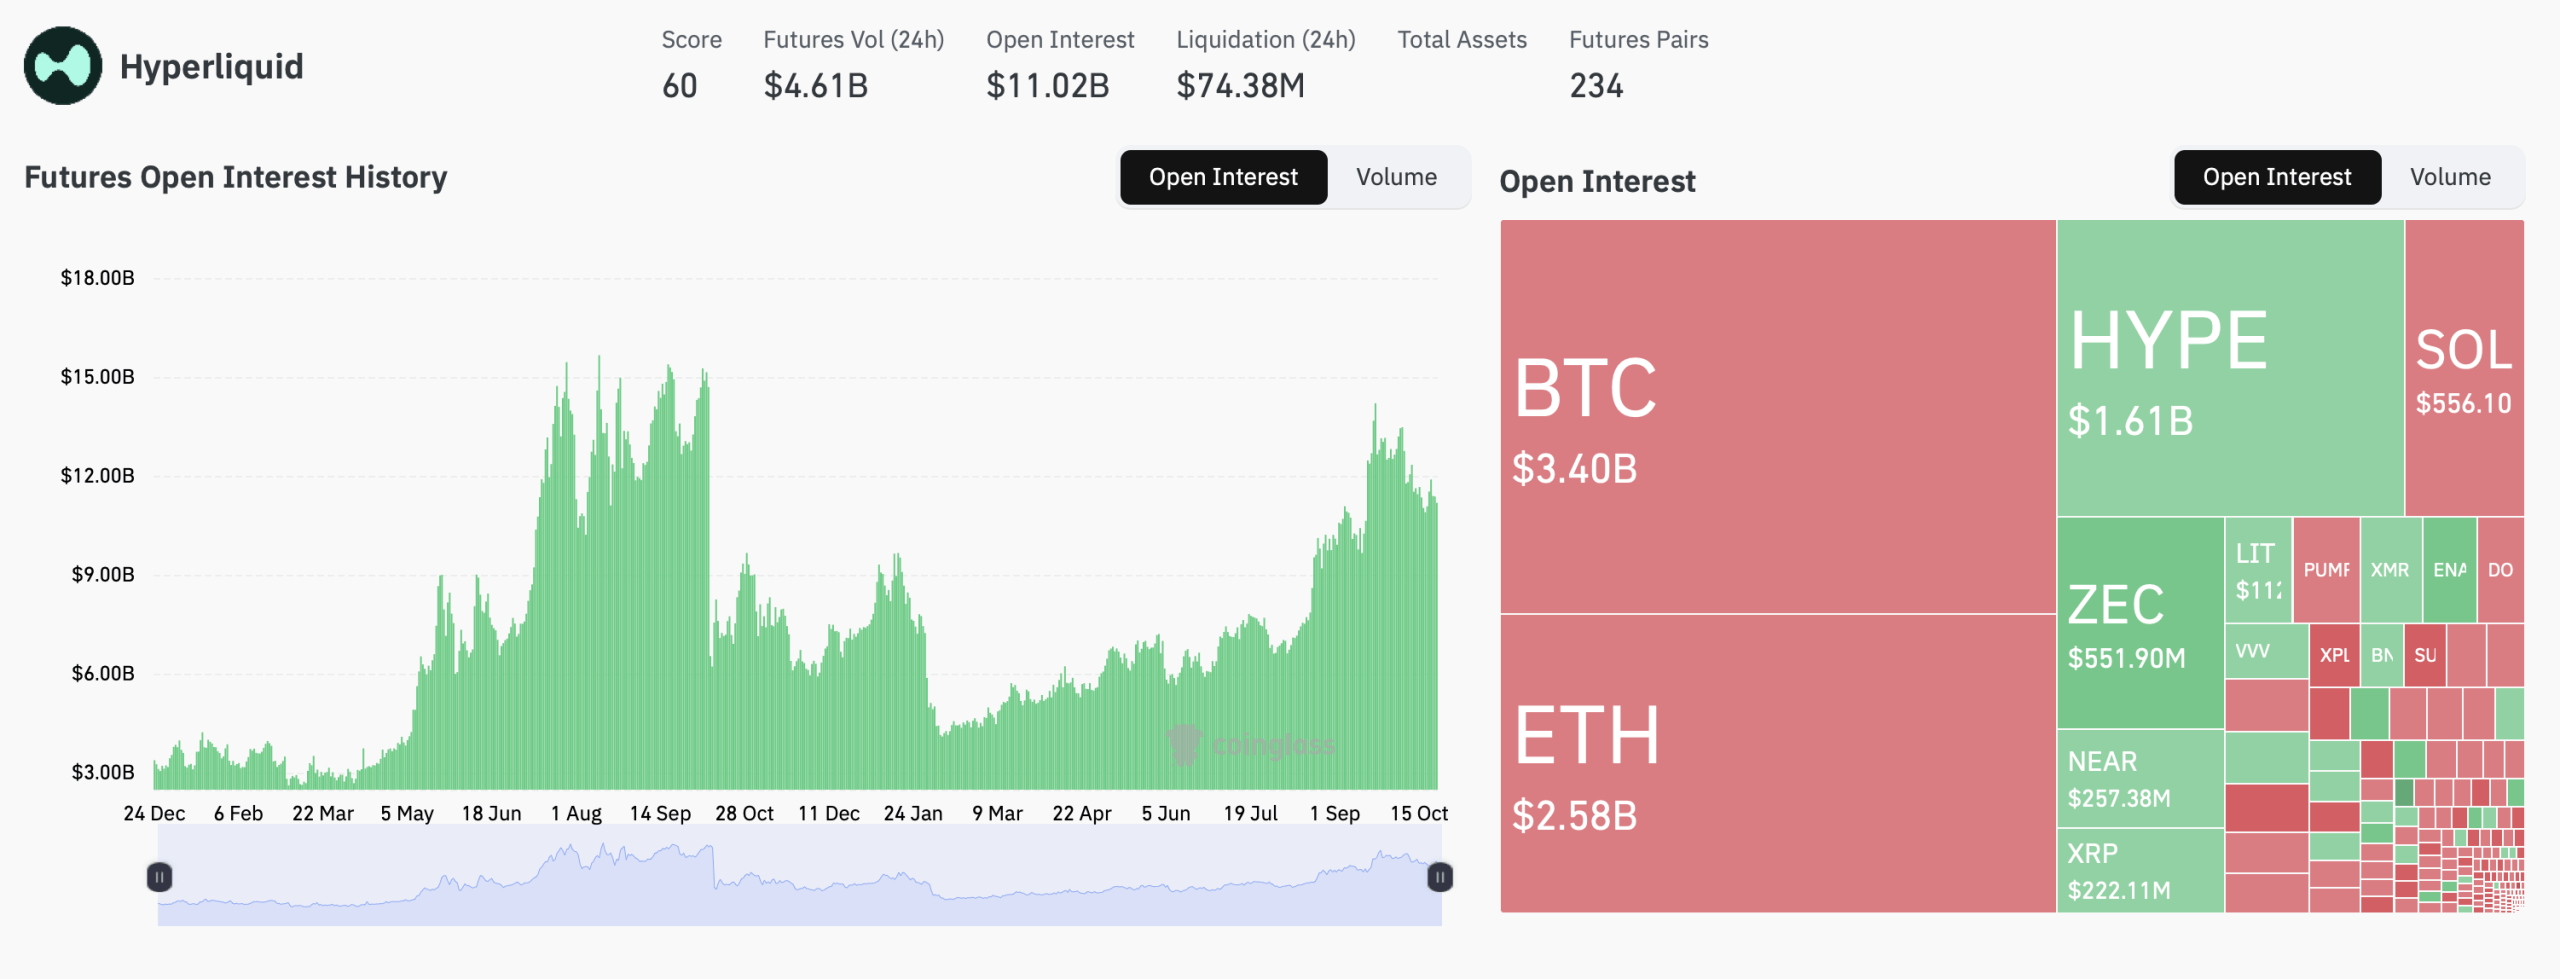Grab the left range slider handle

click(x=159, y=877)
